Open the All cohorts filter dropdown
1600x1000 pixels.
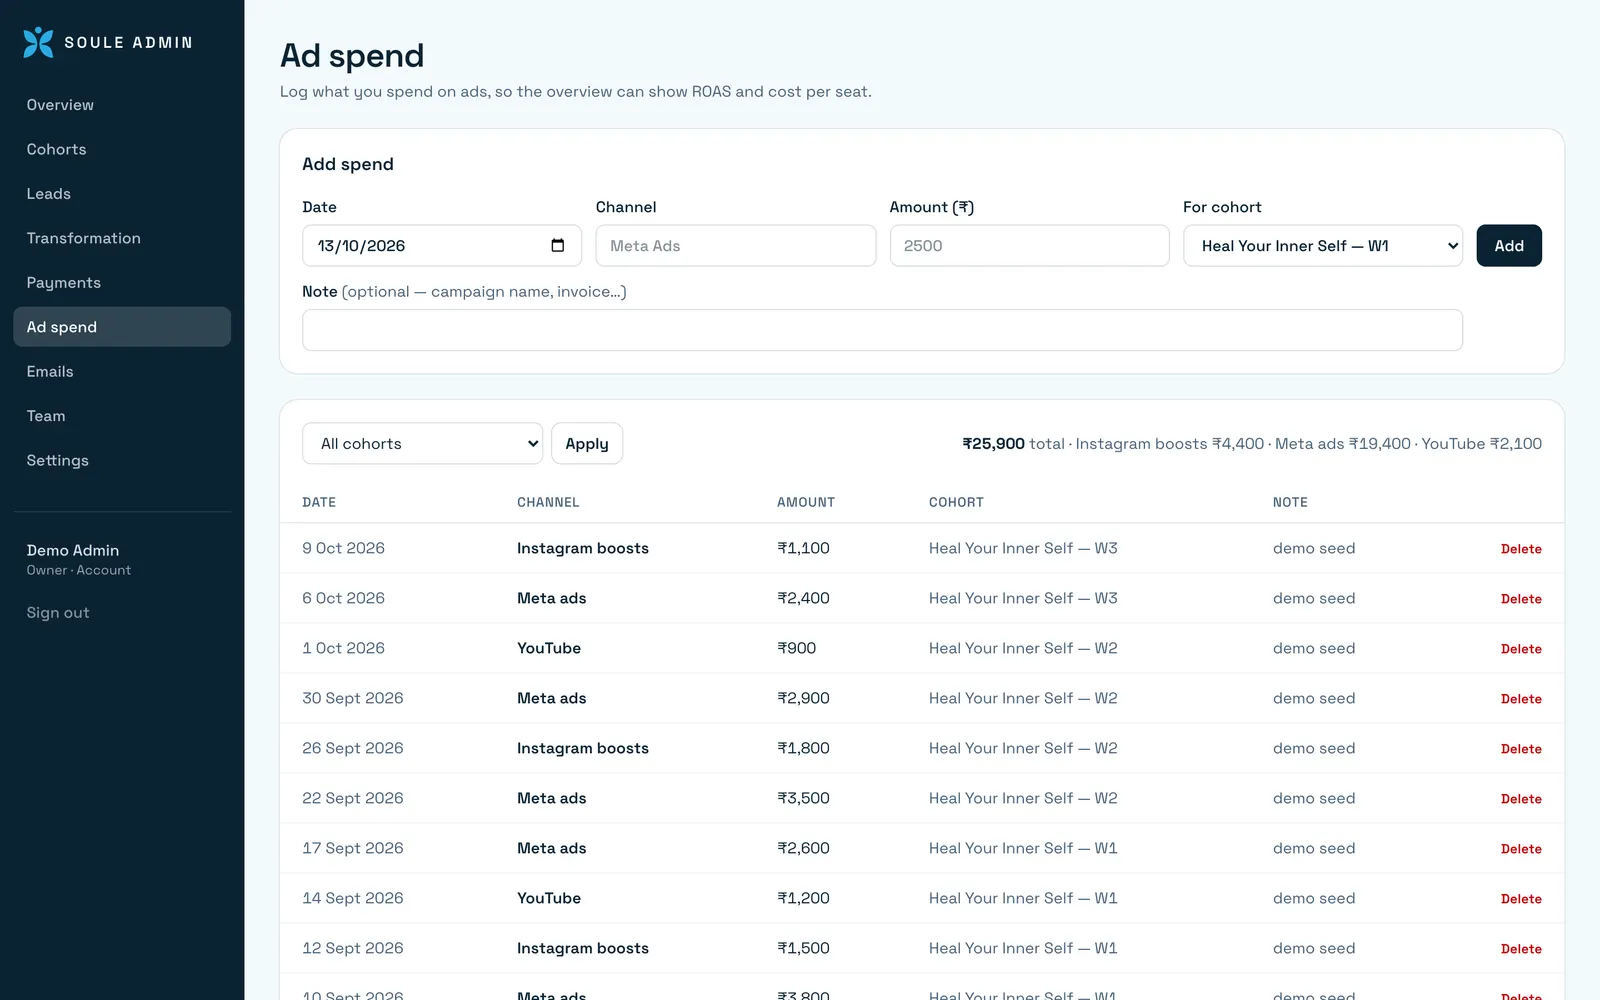coord(422,444)
